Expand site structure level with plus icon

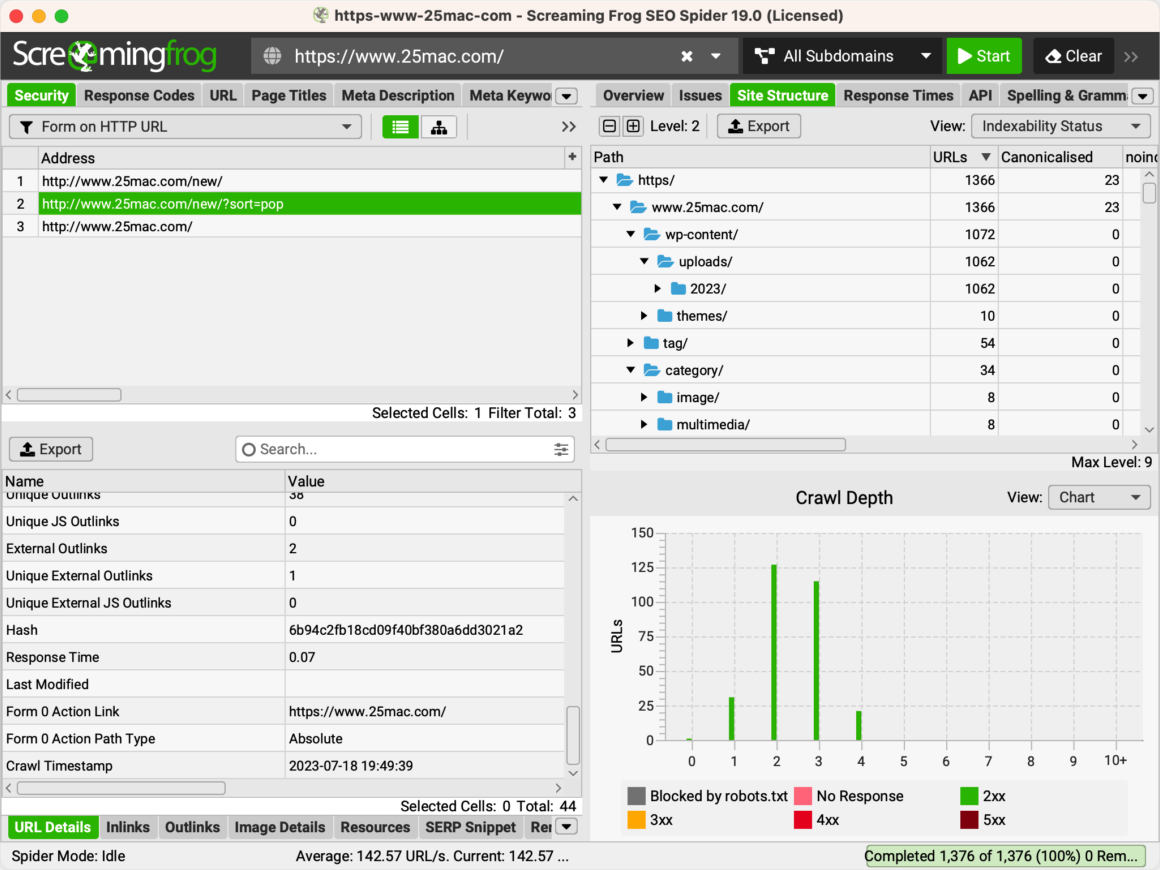tap(633, 127)
